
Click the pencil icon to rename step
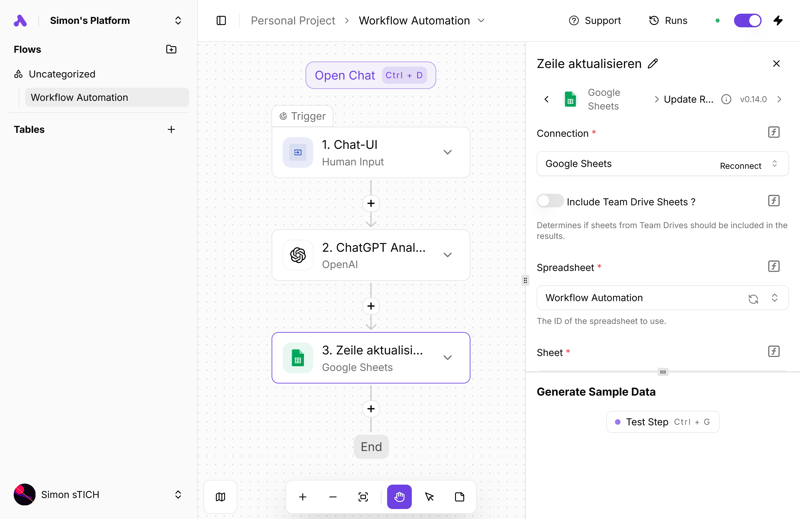pyautogui.click(x=653, y=64)
